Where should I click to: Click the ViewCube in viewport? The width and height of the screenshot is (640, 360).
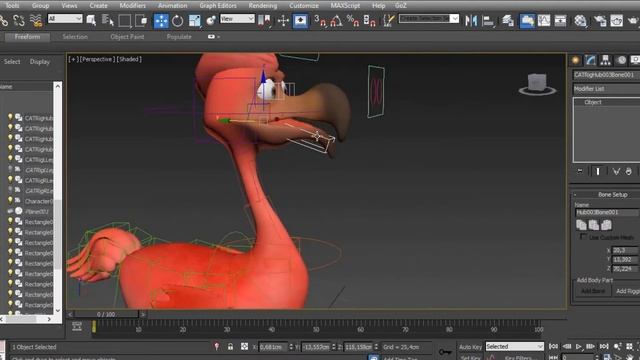pos(537,84)
